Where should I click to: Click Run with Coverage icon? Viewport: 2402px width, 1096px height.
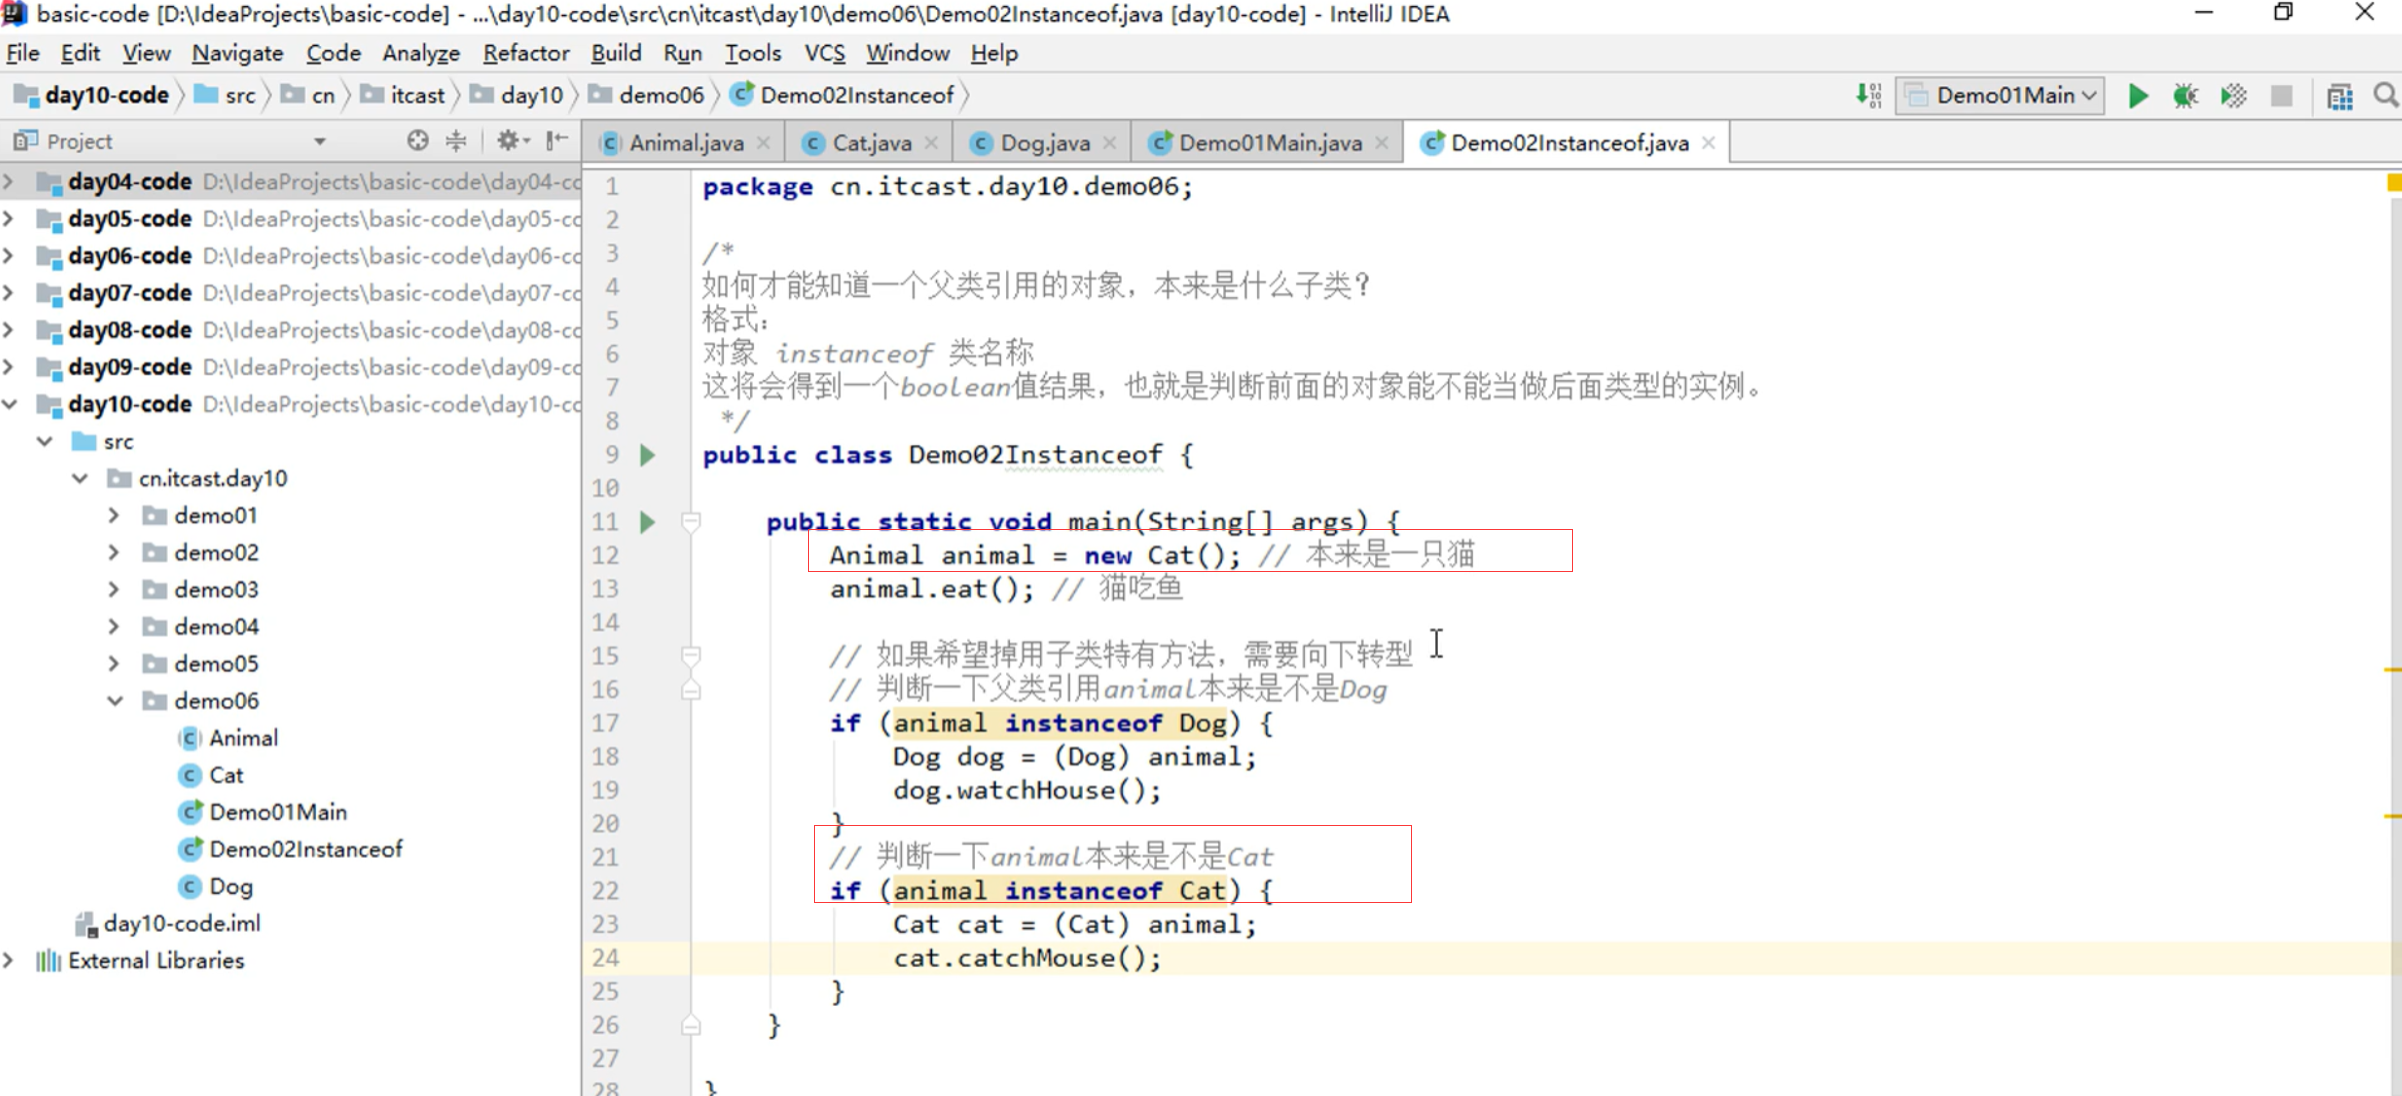click(x=2233, y=96)
